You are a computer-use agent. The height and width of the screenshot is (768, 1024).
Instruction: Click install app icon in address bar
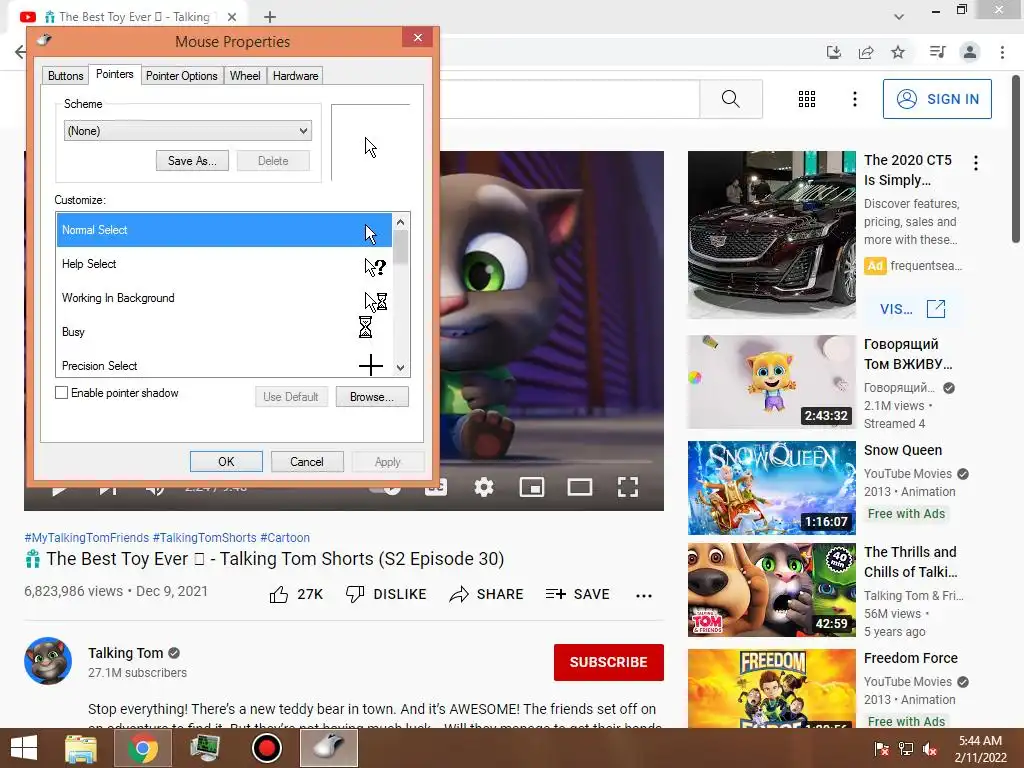point(834,52)
